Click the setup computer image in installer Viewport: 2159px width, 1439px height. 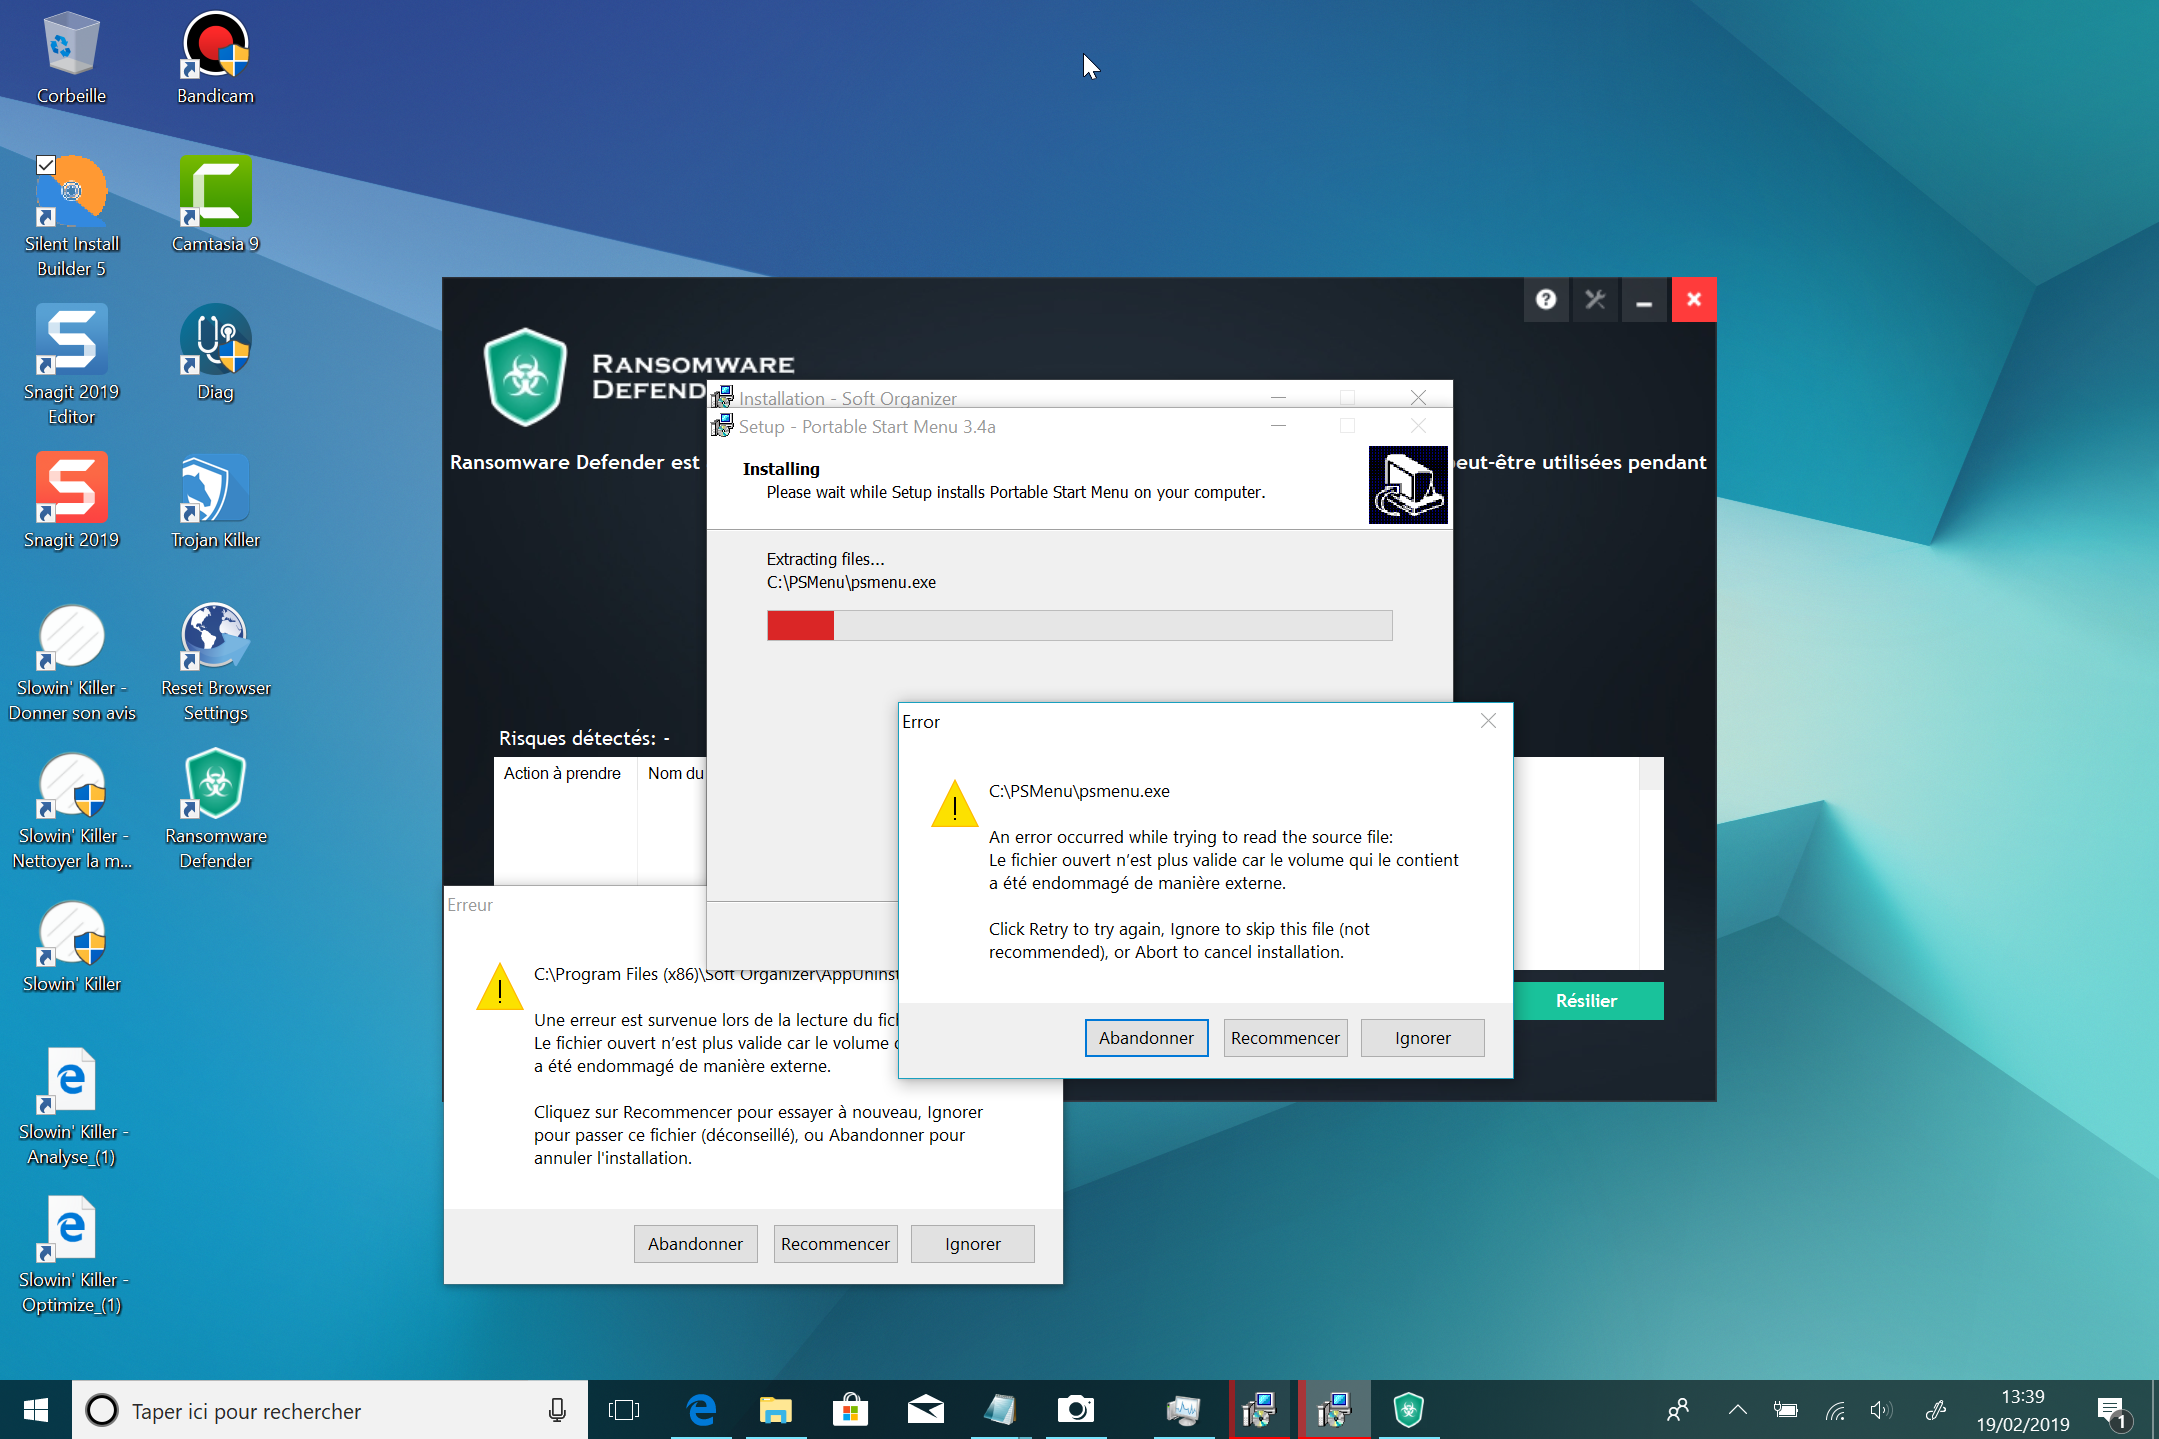click(1408, 485)
